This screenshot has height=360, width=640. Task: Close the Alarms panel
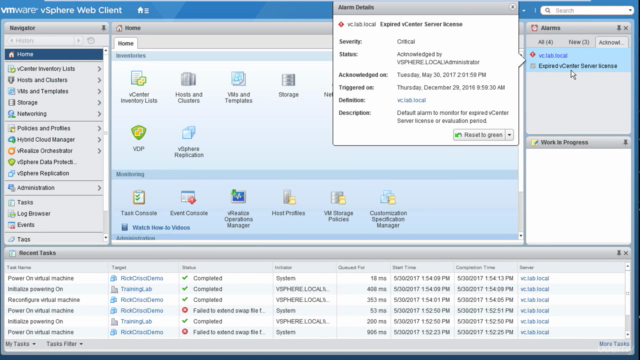pyautogui.click(x=626, y=28)
